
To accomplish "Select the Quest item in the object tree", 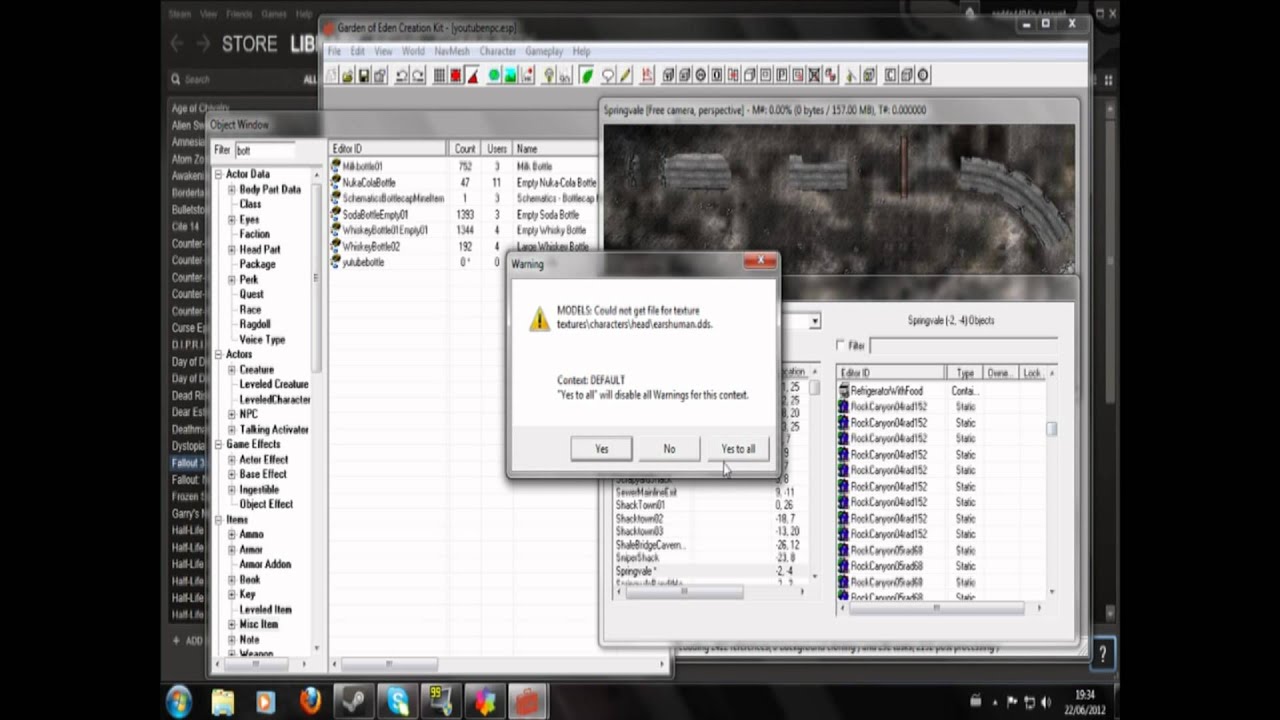I will [x=252, y=294].
